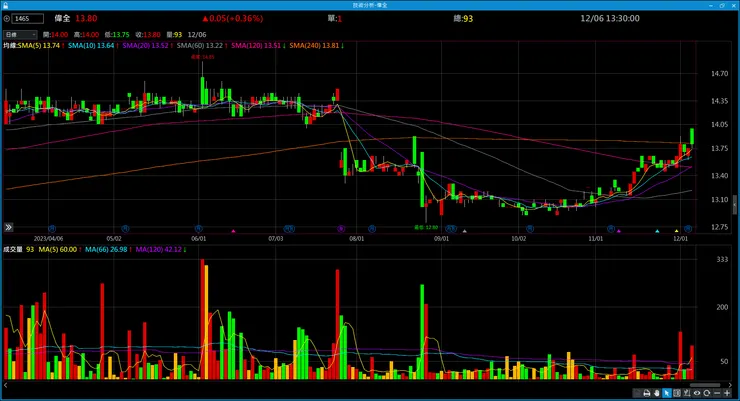The width and height of the screenshot is (740, 401).
Task: Click the timestamp 12/06 13:30:00
Action: pos(610,19)
